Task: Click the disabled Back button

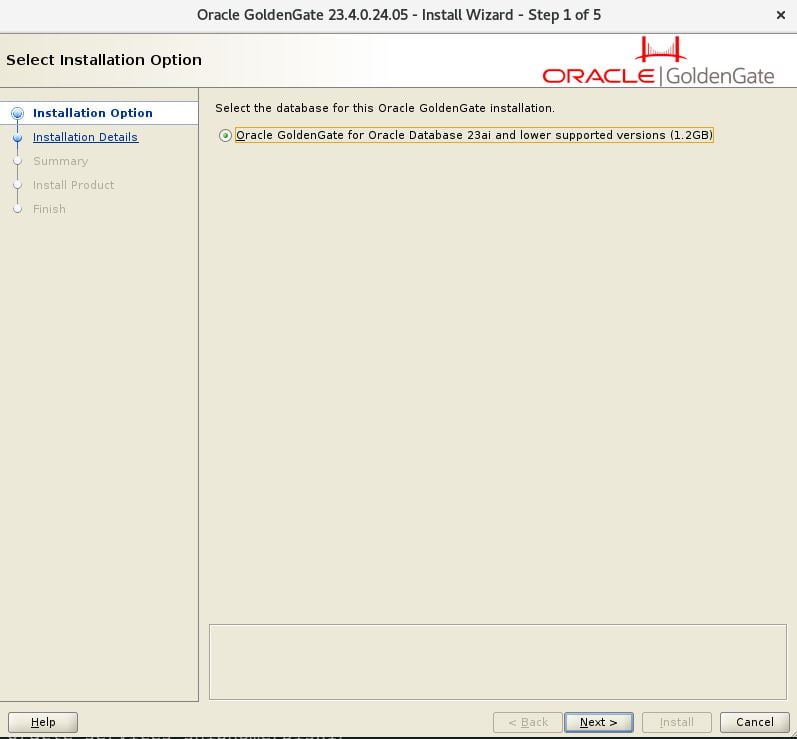Action: (528, 722)
